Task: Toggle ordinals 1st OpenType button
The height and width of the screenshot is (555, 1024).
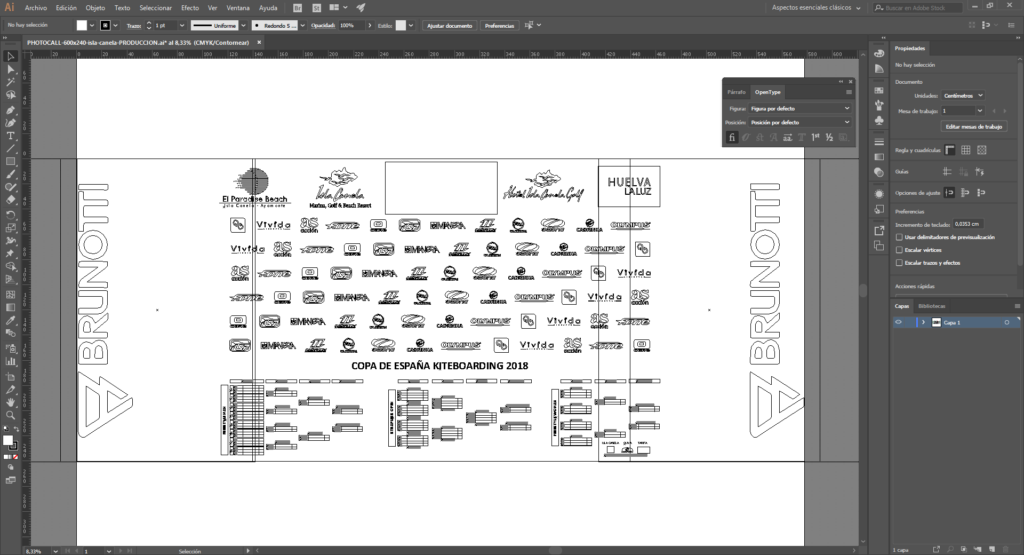Action: click(815, 137)
